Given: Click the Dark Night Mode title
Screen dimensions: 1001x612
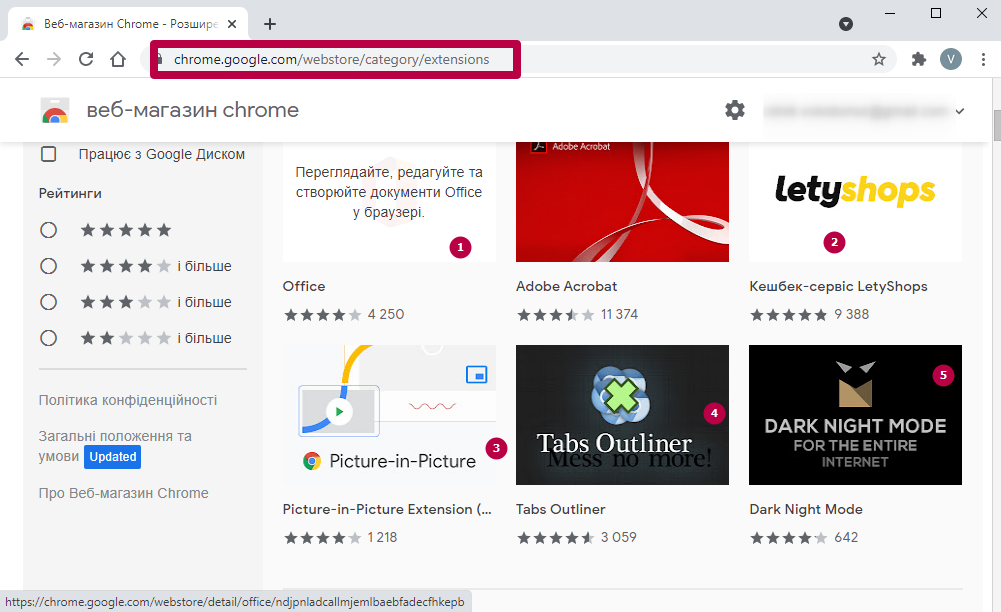Looking at the screenshot, I should [806, 509].
